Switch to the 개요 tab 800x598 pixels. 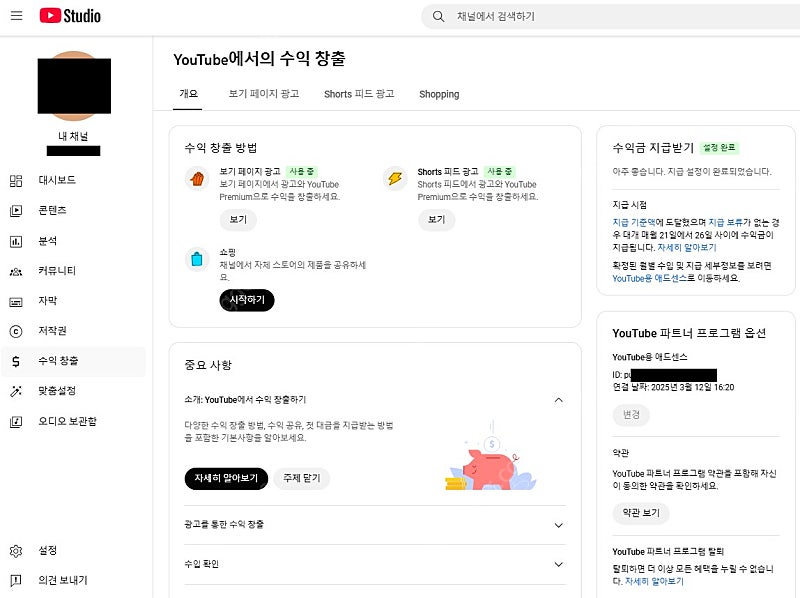188,94
